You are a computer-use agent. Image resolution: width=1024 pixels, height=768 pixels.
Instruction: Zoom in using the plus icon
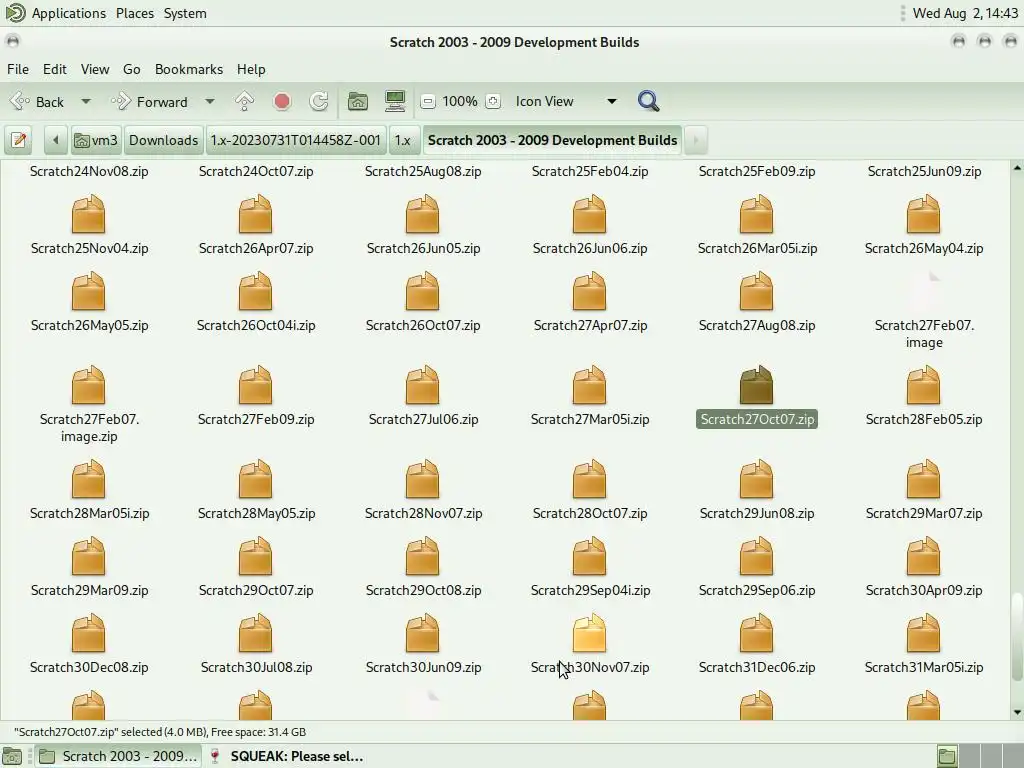pyautogui.click(x=493, y=101)
